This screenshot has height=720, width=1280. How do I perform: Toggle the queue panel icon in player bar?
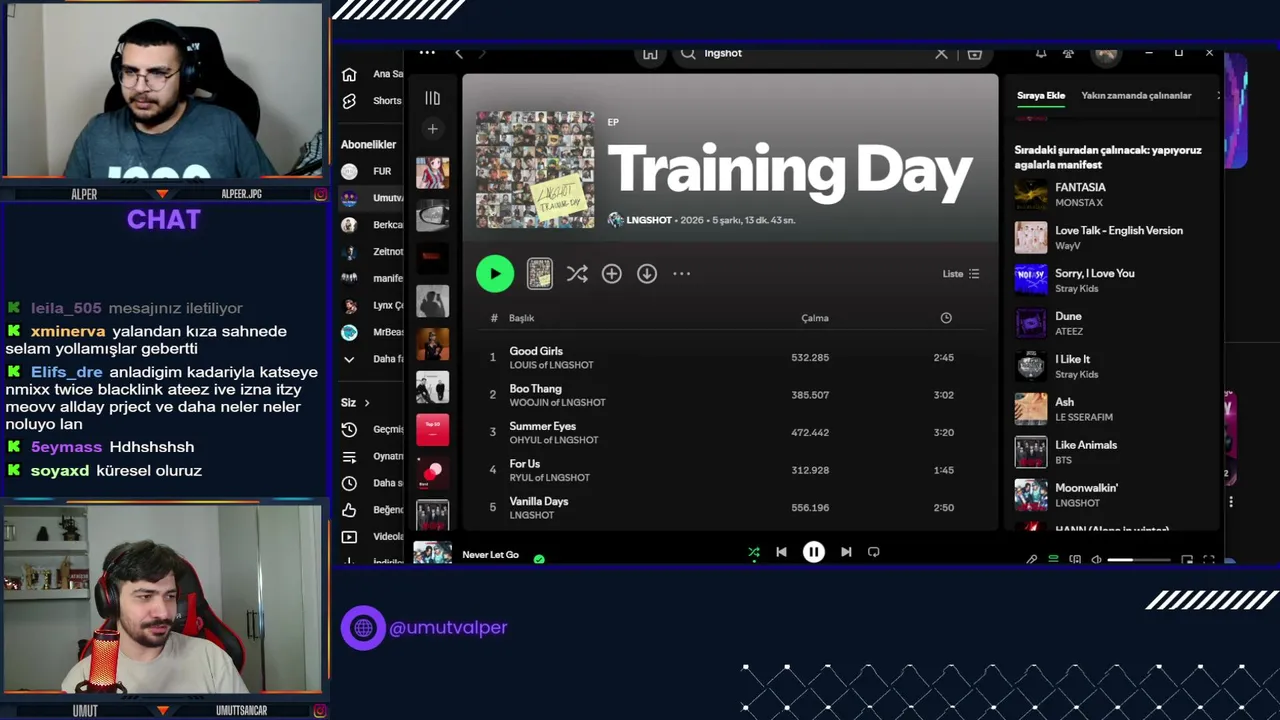click(1053, 560)
